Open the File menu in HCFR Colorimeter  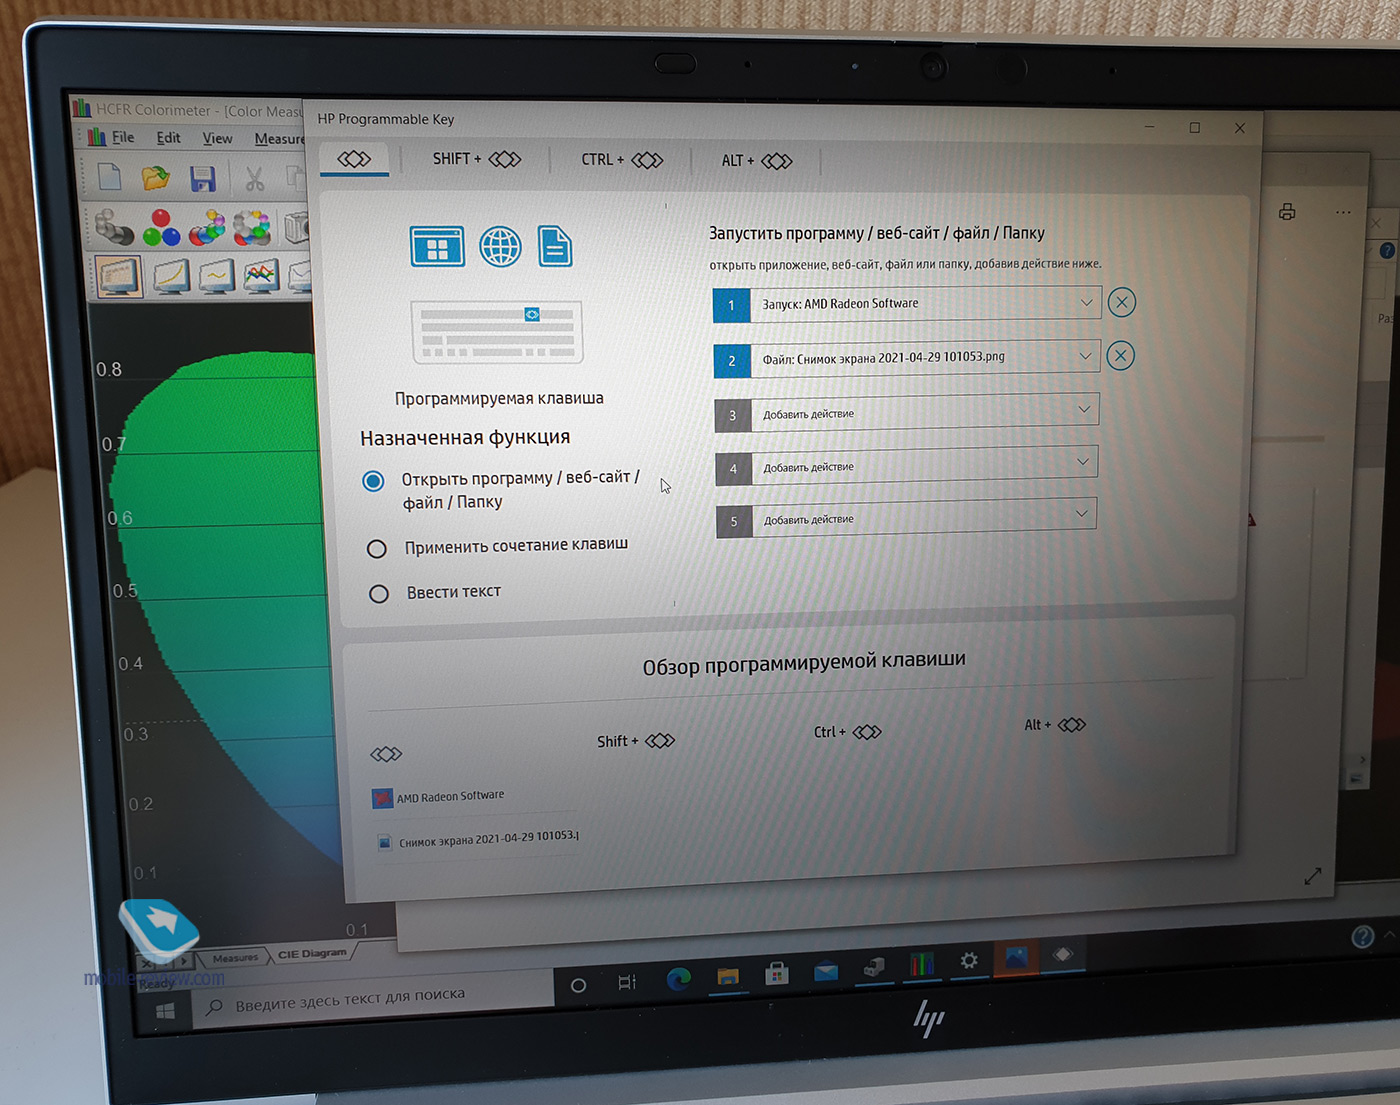(122, 137)
